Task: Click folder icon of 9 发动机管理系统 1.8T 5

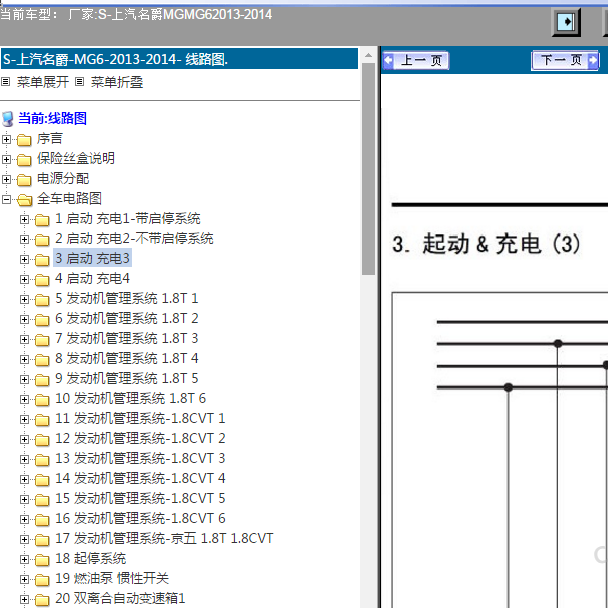Action: 42,380
